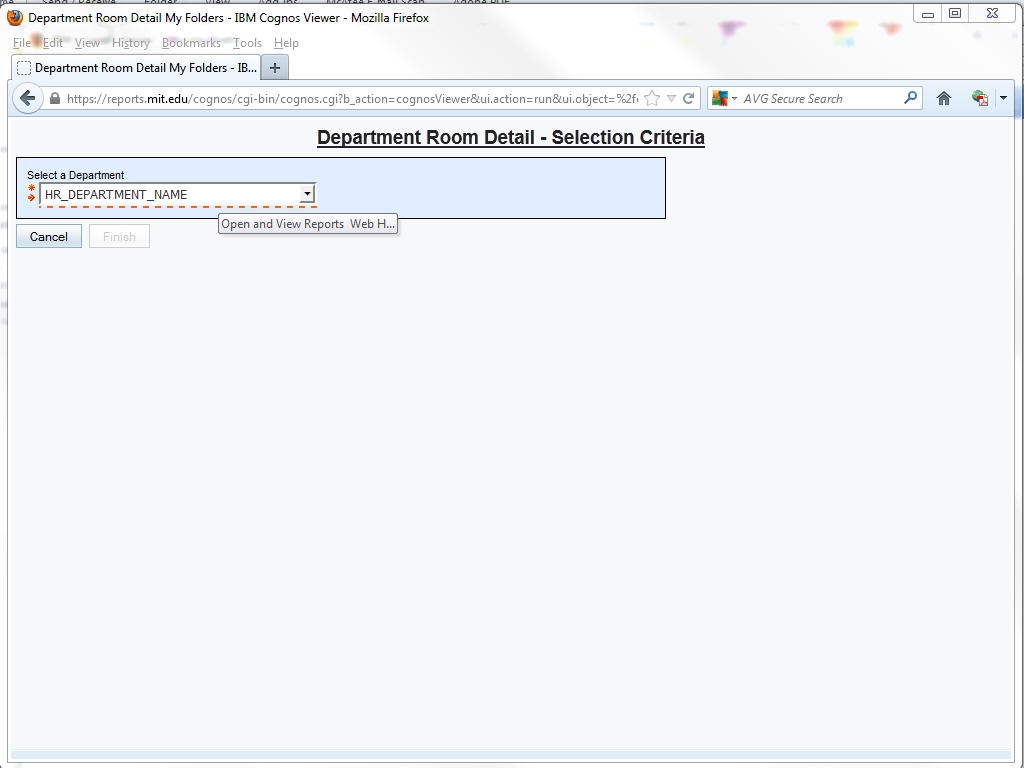The image size is (1024, 768).
Task: Open the URL history dropdown arrow
Action: pyautogui.click(x=671, y=98)
